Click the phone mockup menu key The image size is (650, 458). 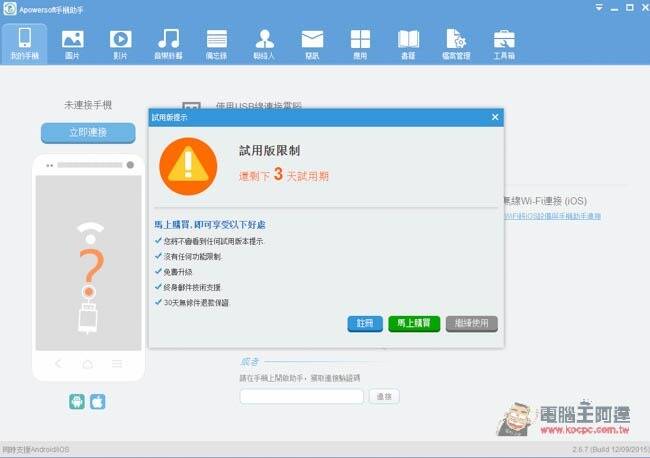(117, 364)
